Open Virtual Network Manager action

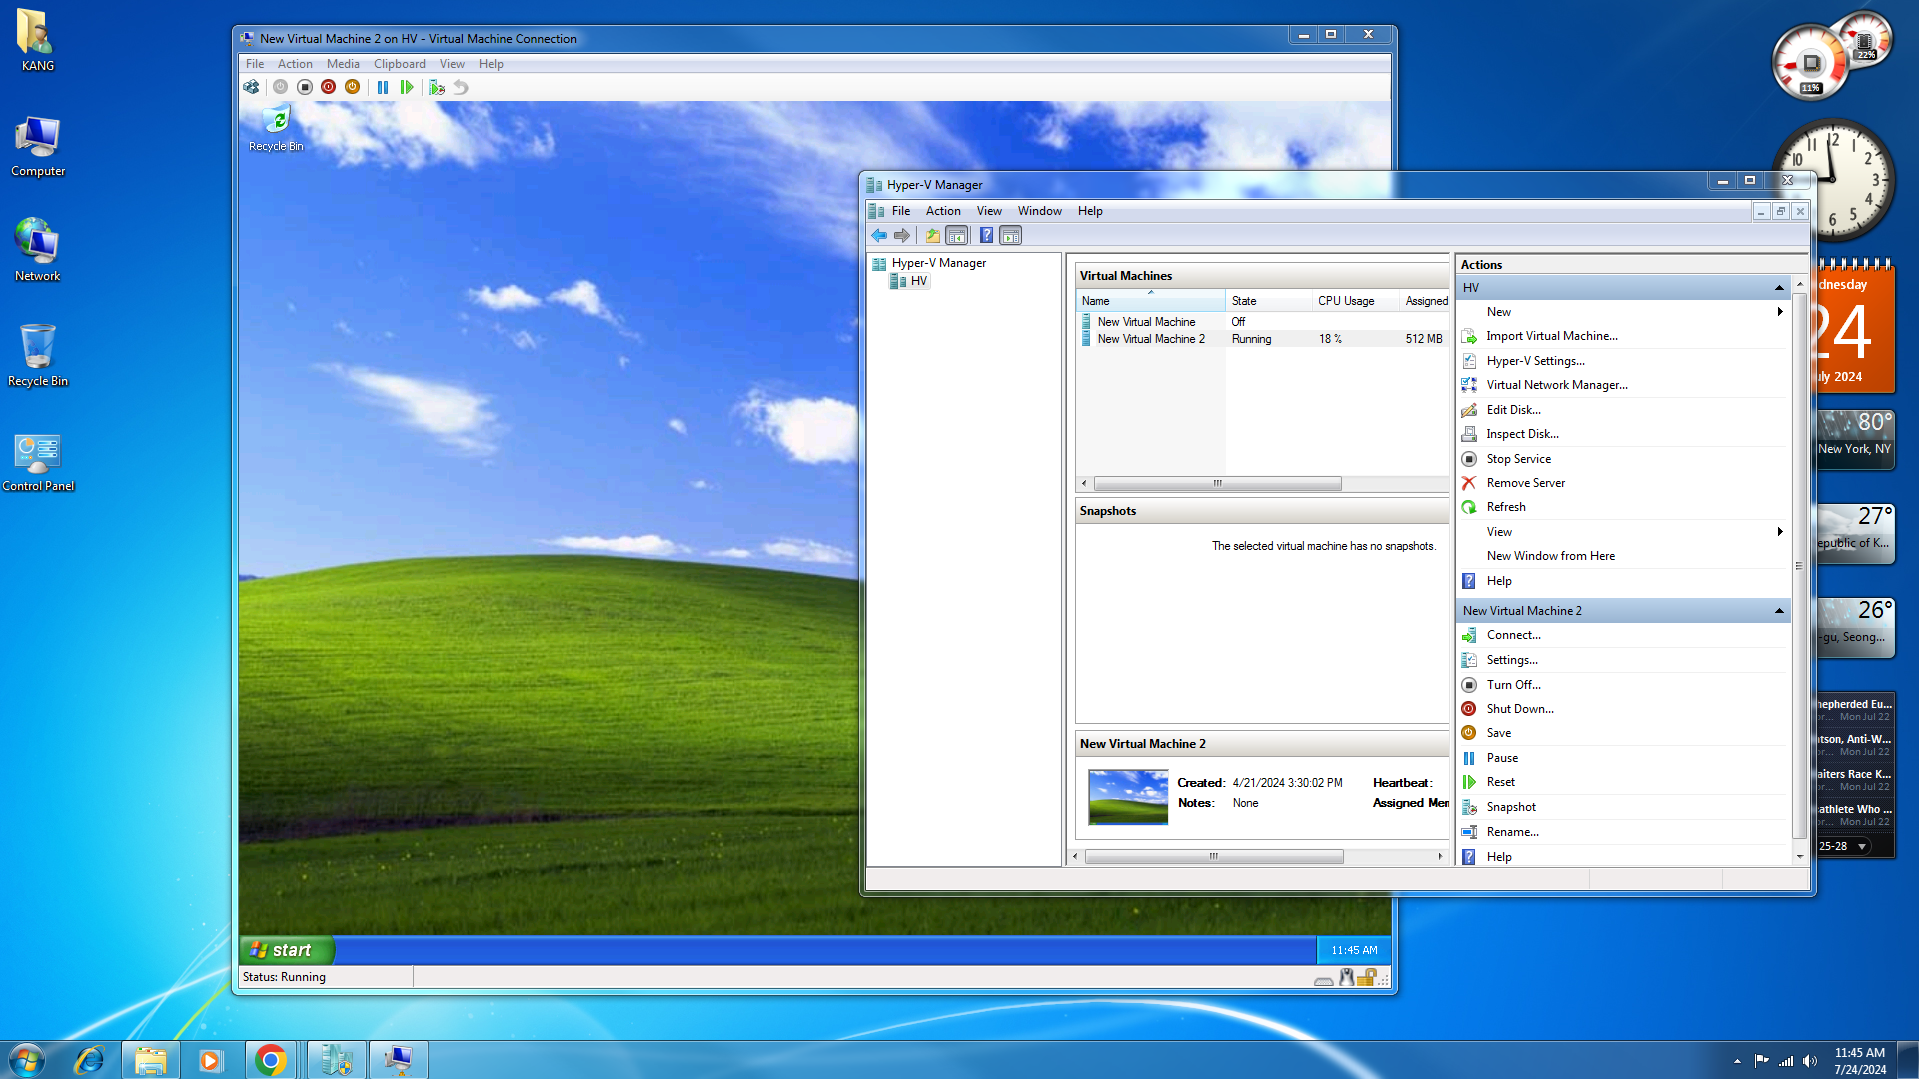click(x=1556, y=385)
